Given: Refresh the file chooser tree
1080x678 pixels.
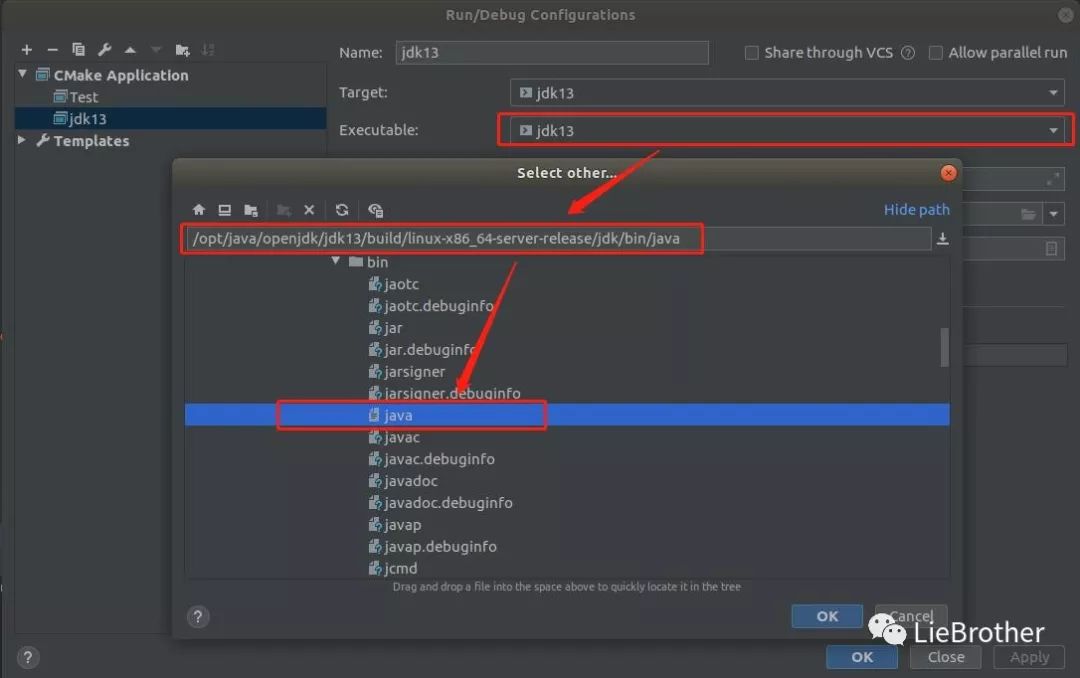Looking at the screenshot, I should (x=342, y=209).
